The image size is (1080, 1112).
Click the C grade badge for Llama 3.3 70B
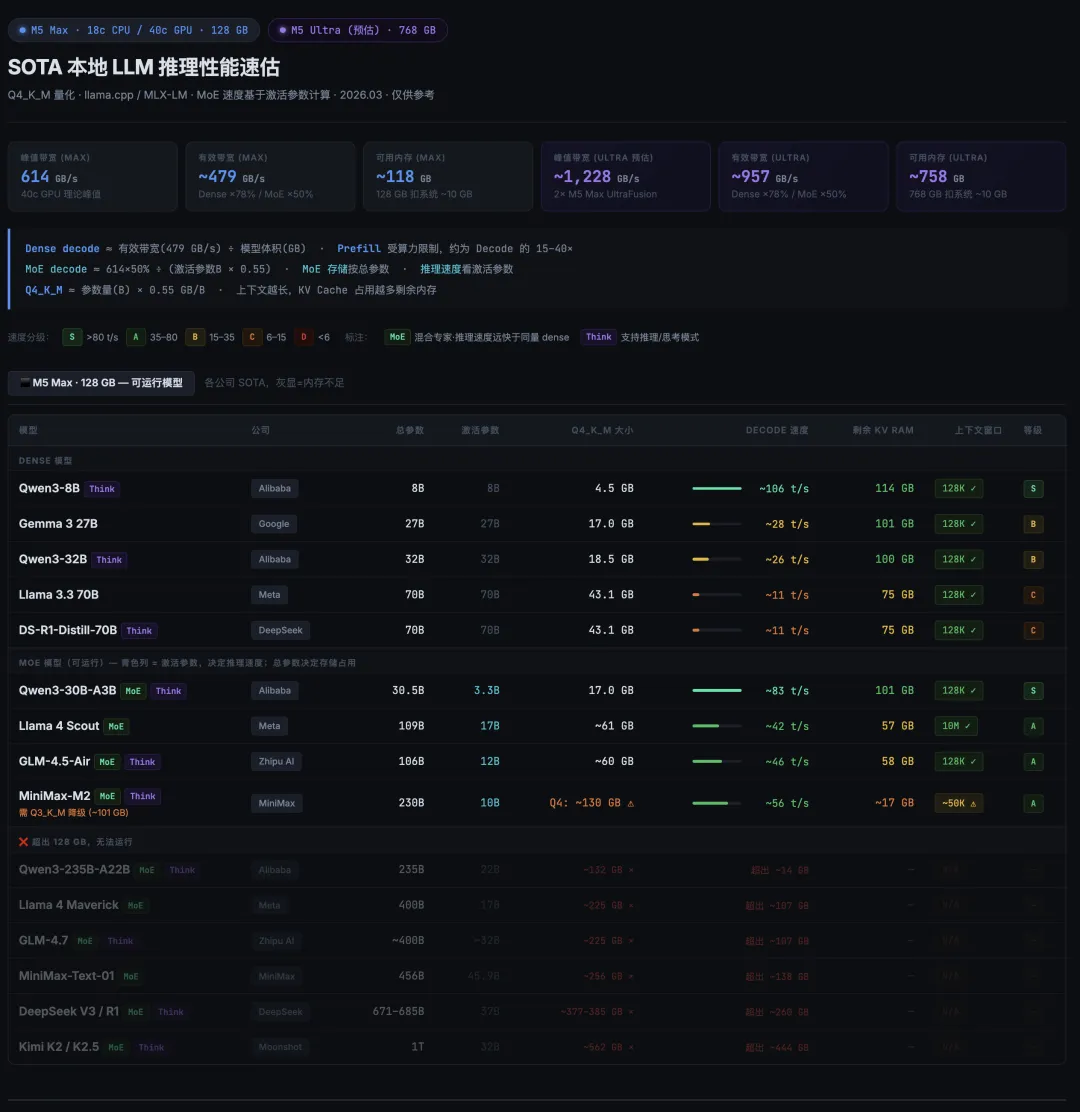(x=1033, y=594)
